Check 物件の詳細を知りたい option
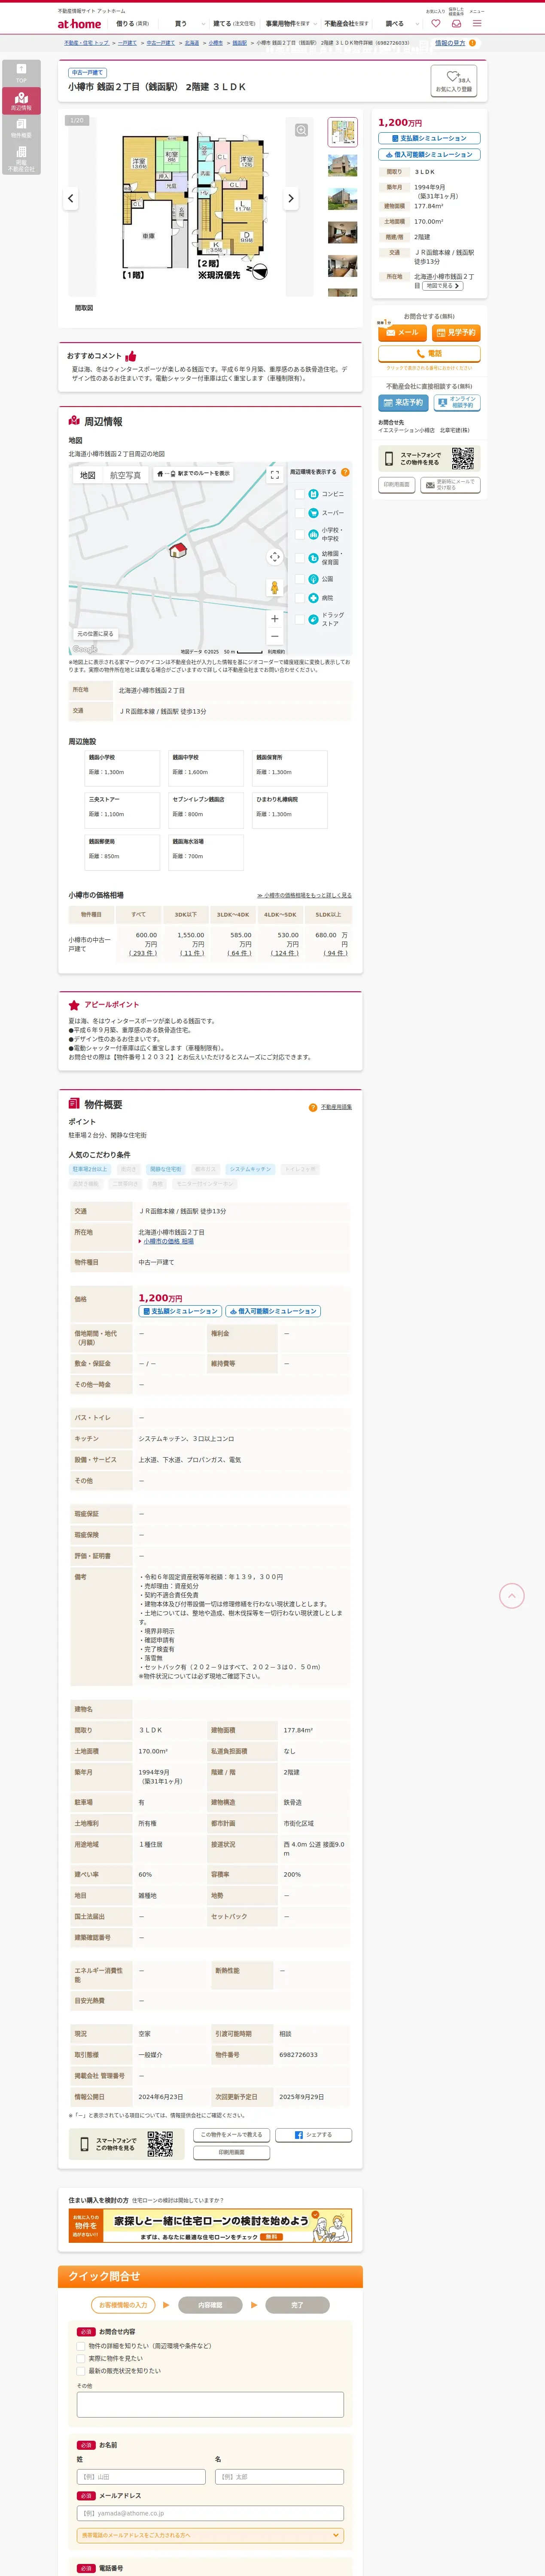This screenshot has width=545, height=2576. tap(82, 2345)
